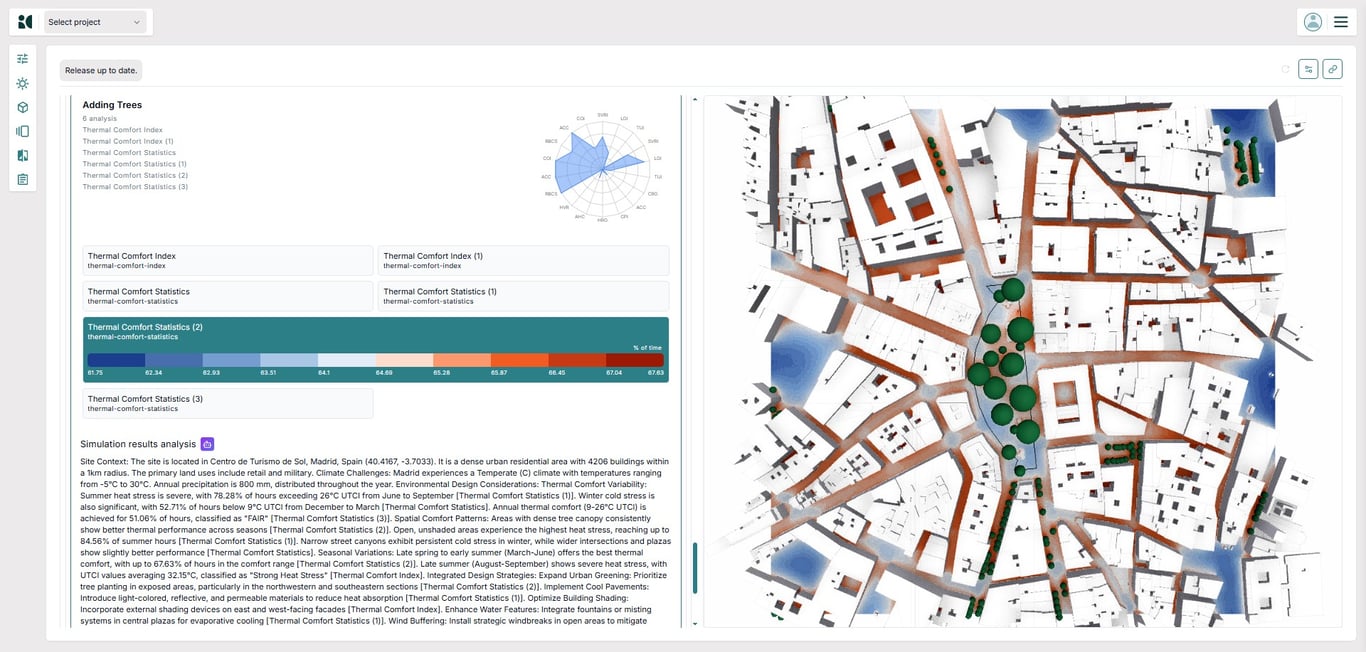Click the app logo in top-left
Image resolution: width=1366 pixels, height=652 pixels.
25,22
